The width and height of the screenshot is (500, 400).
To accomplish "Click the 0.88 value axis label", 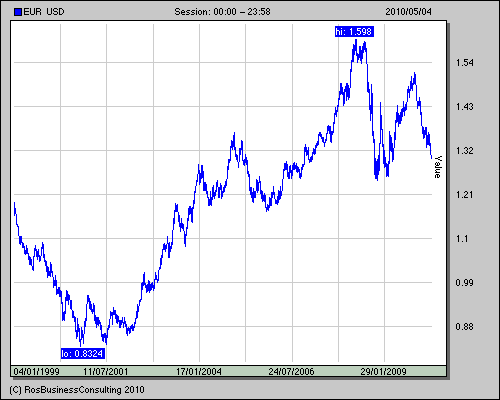I will (x=465, y=327).
